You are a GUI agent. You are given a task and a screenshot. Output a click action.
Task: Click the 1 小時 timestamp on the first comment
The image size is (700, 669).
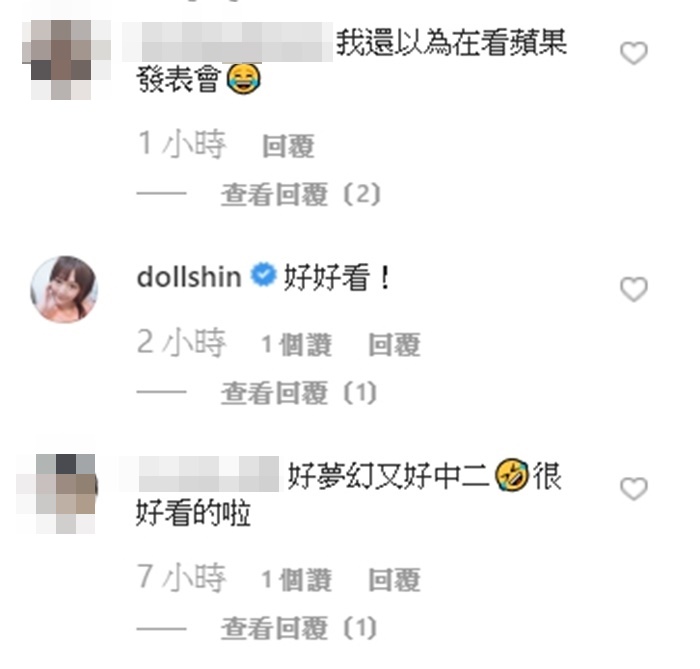[x=182, y=144]
